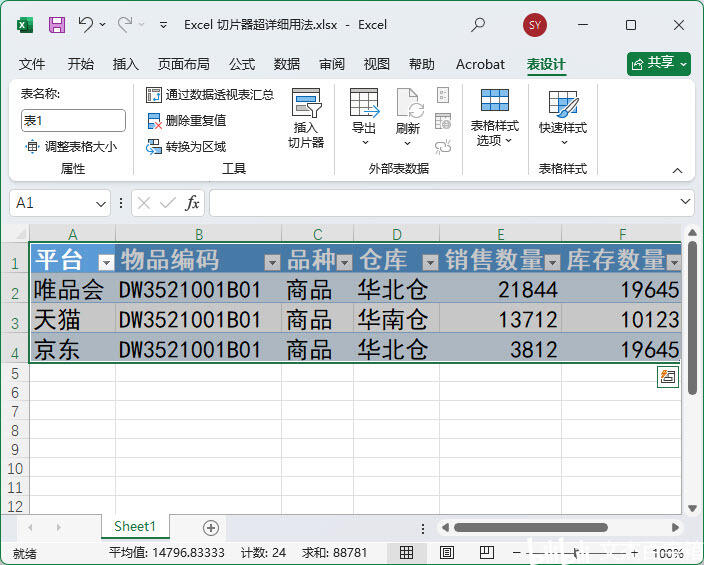704x565 pixels.
Task: Switch to Page Break Preview view
Action: point(486,552)
